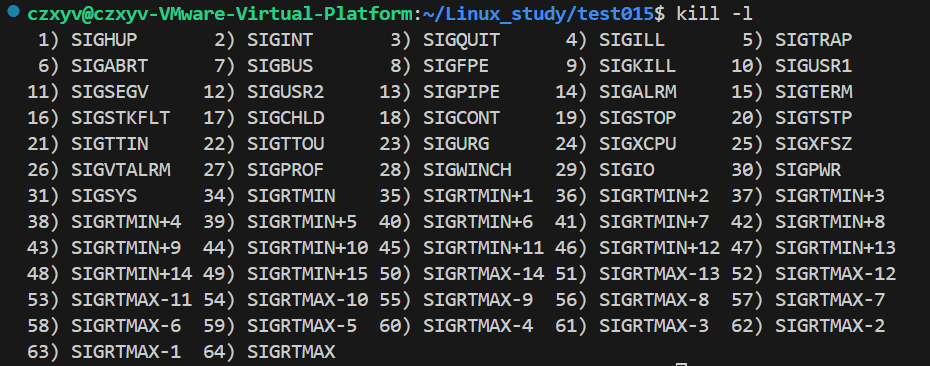Click the SIGXFSZ signal entry
Screen dimensions: 930x366
[x=814, y=144]
